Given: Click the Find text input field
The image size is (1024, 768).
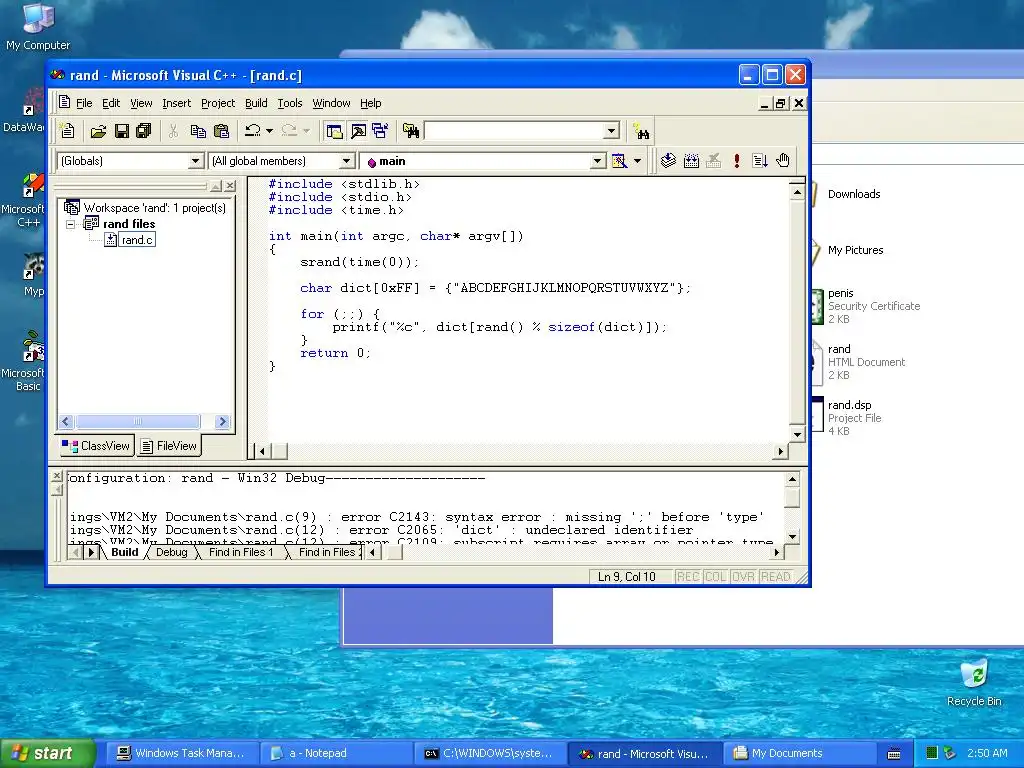Looking at the screenshot, I should point(515,131).
